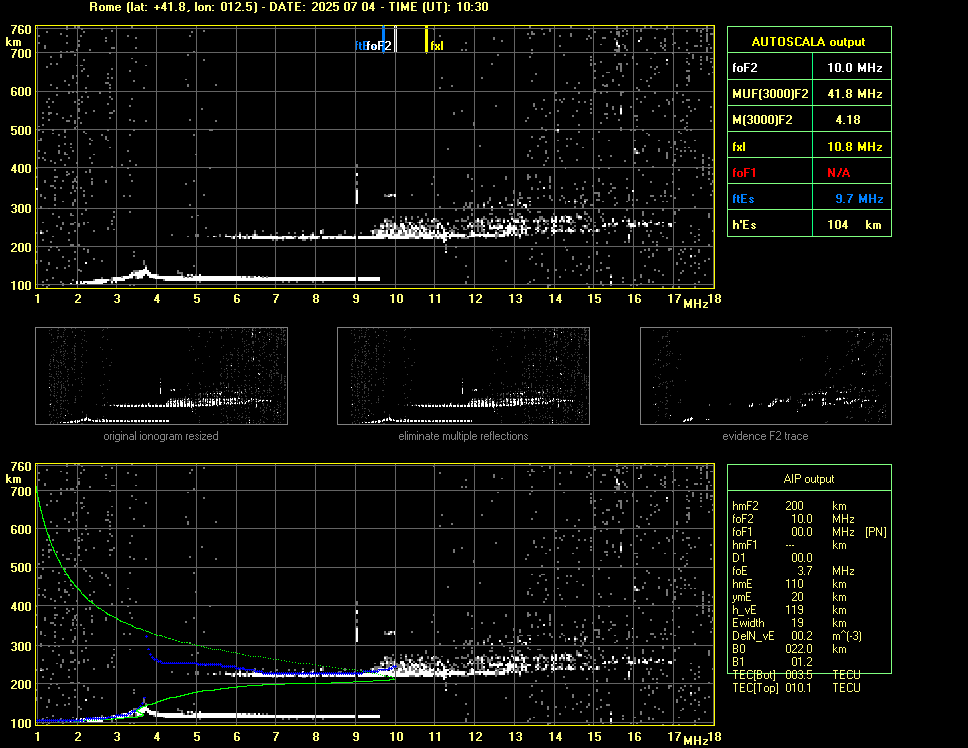Image resolution: width=968 pixels, height=748 pixels.
Task: Click the yellow fxI marker line on the top ionogram
Action: pyautogui.click(x=426, y=39)
